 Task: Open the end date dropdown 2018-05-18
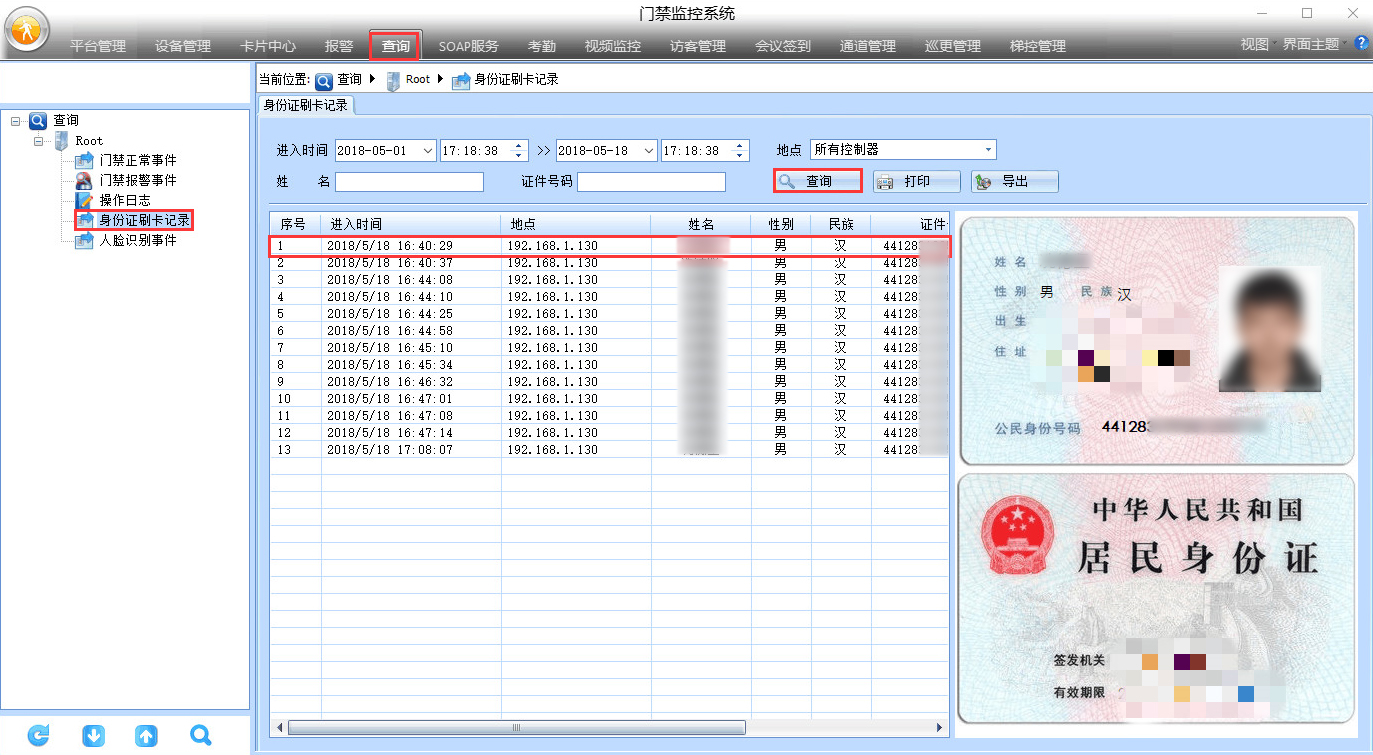click(x=648, y=151)
